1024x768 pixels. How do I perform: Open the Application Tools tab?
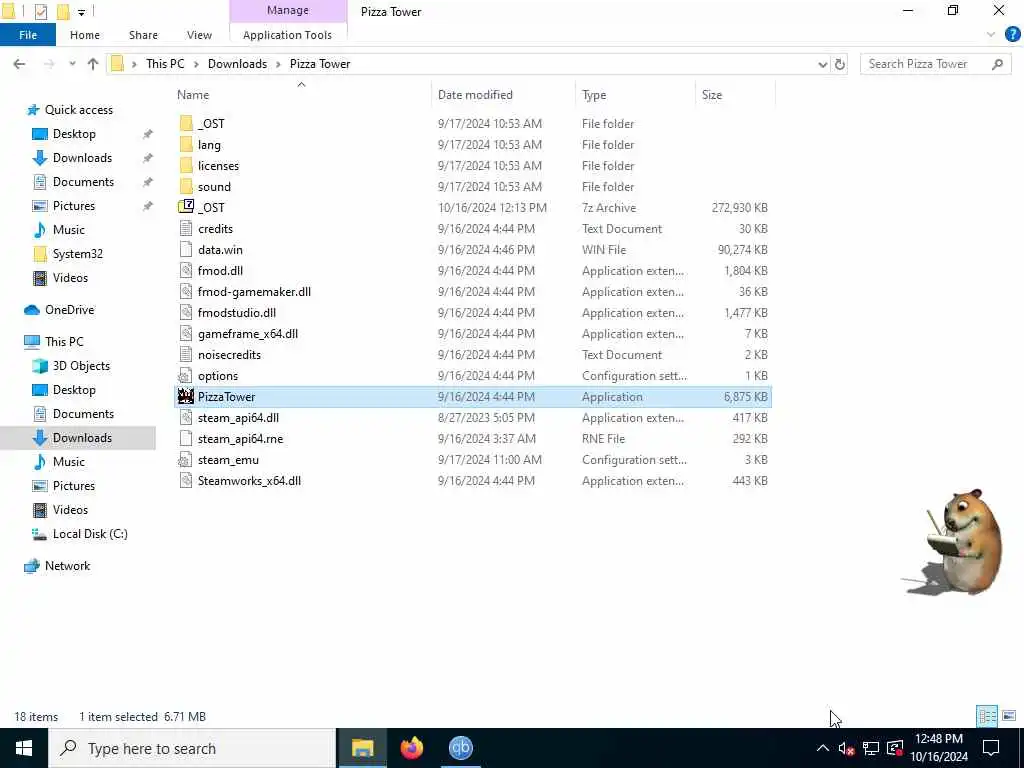(x=287, y=35)
